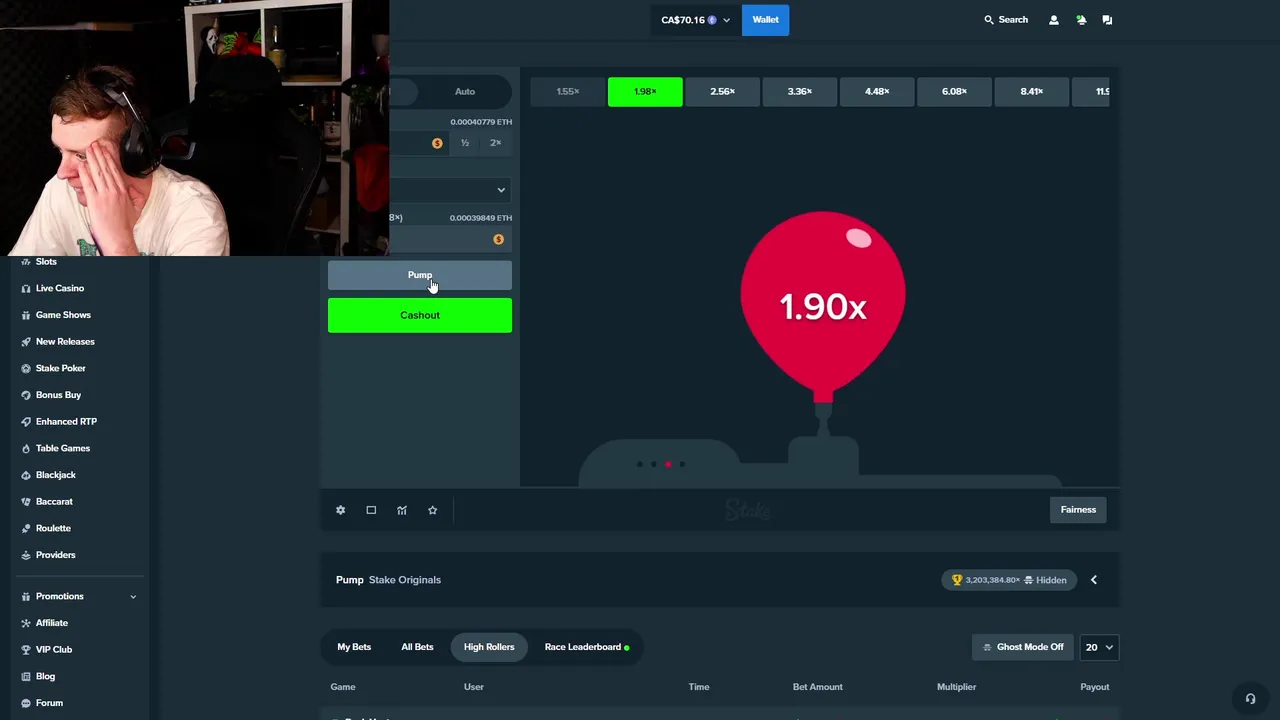Open the notifications bell
This screenshot has height=720, width=1280.
pyautogui.click(x=1081, y=20)
